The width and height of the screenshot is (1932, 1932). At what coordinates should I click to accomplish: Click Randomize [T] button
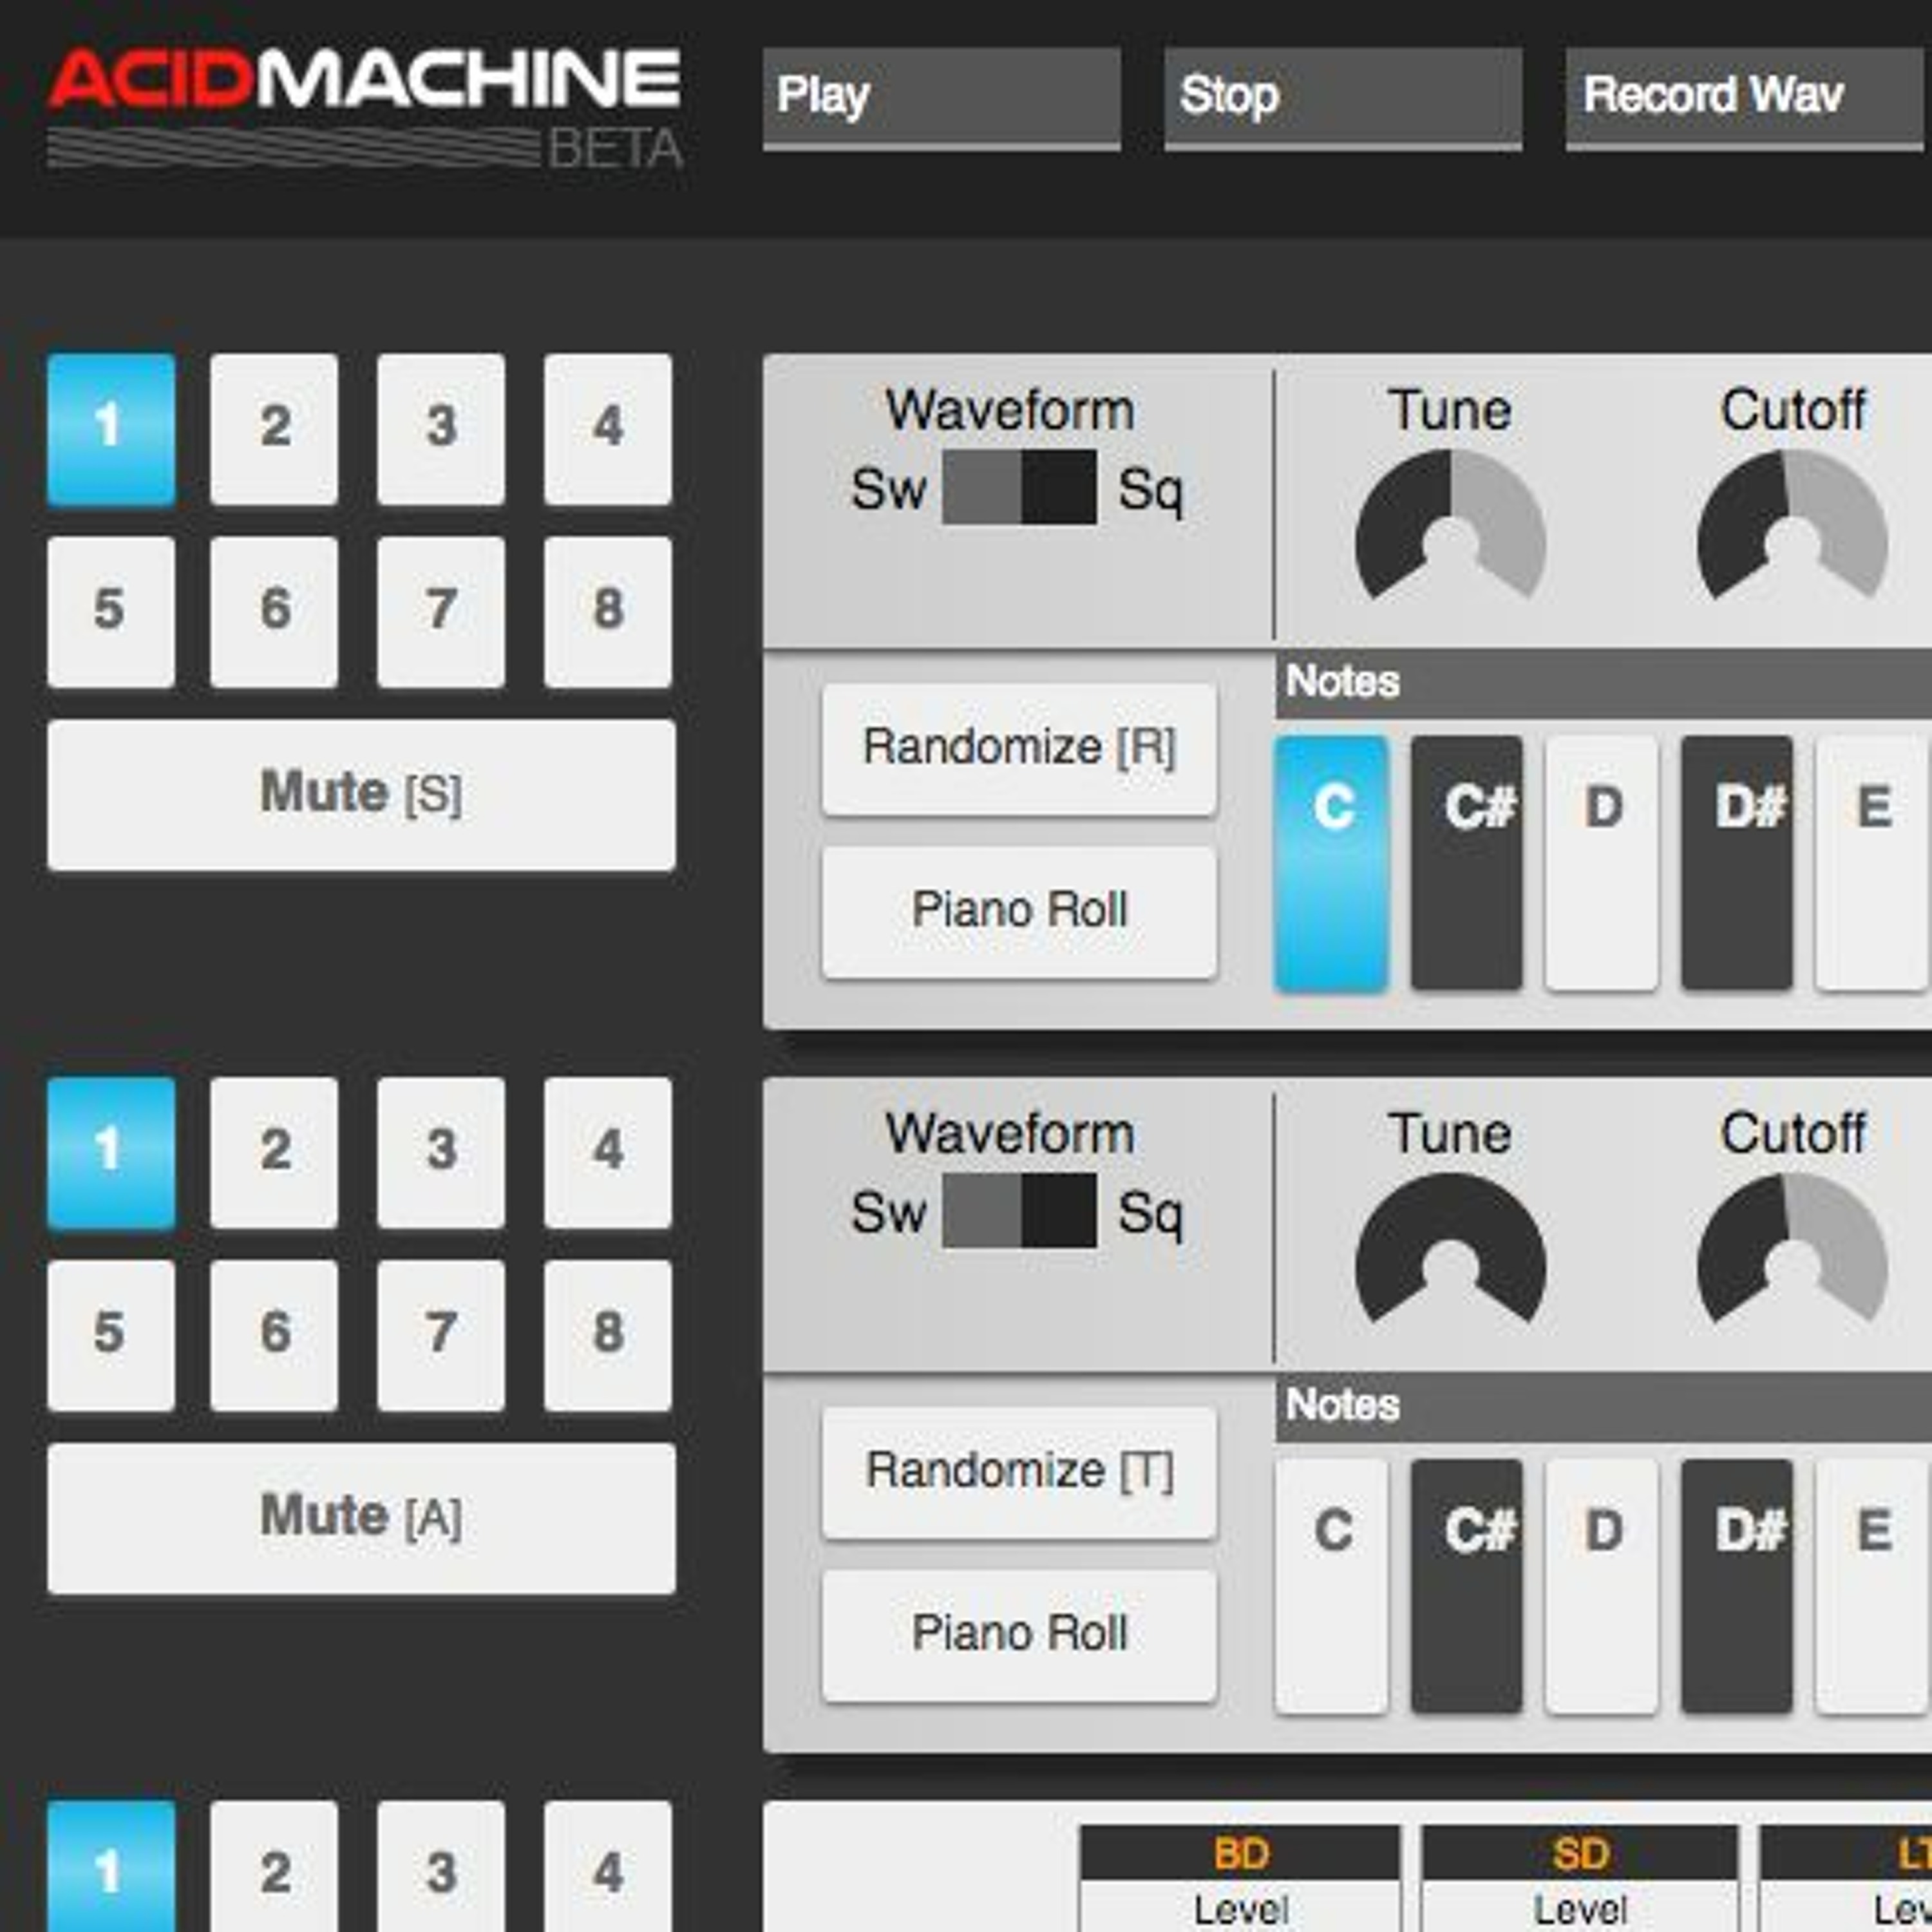(x=1019, y=1473)
